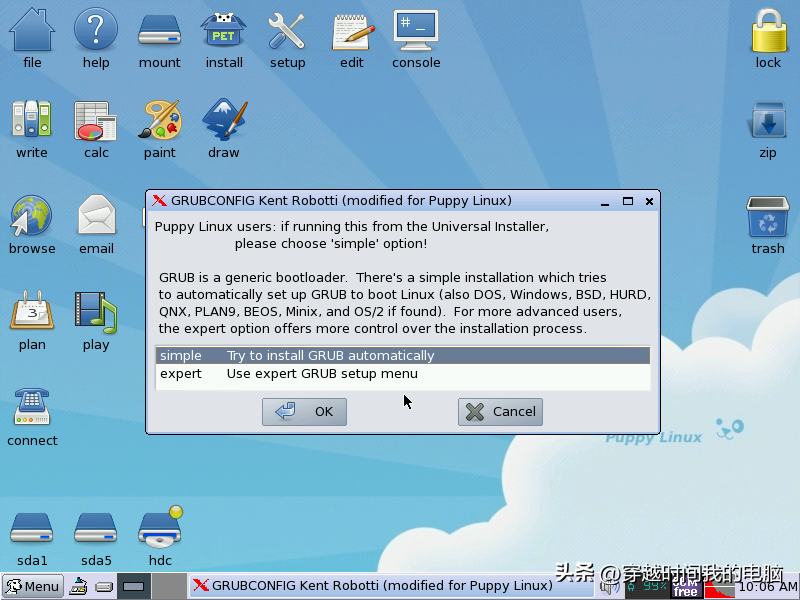Select the 'expert' GRUB setup row
This screenshot has height=600, width=800.
coord(403,373)
